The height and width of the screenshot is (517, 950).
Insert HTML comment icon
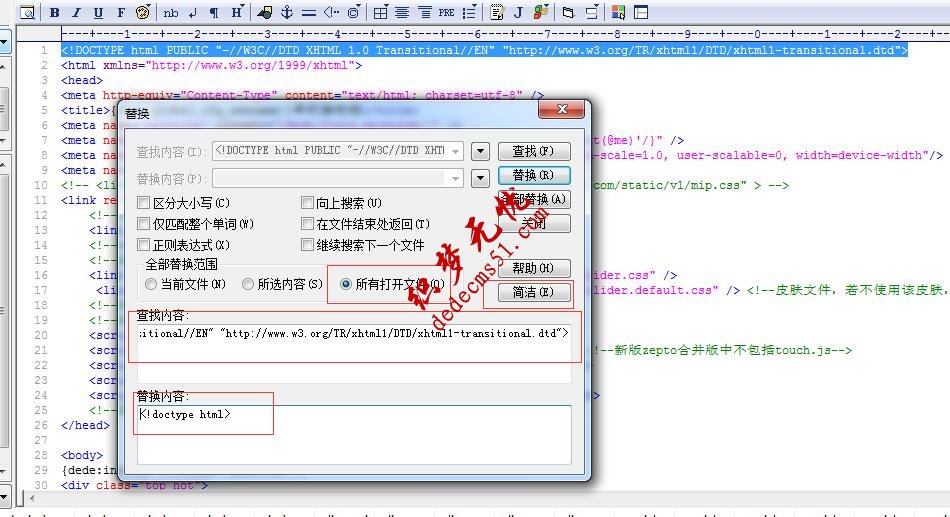(x=331, y=12)
